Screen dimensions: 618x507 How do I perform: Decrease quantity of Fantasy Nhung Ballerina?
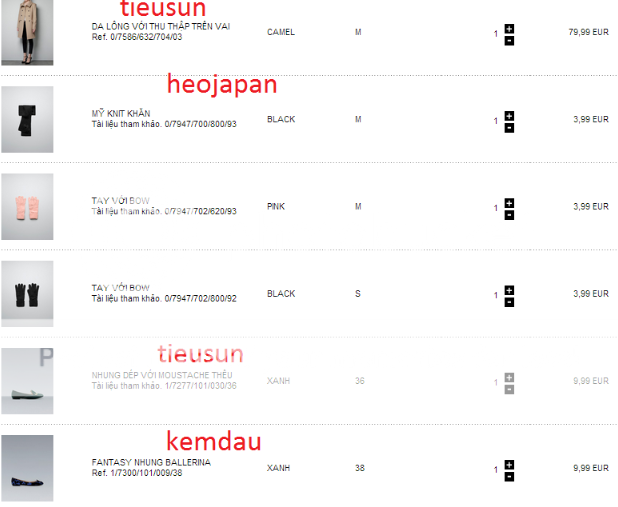point(509,477)
